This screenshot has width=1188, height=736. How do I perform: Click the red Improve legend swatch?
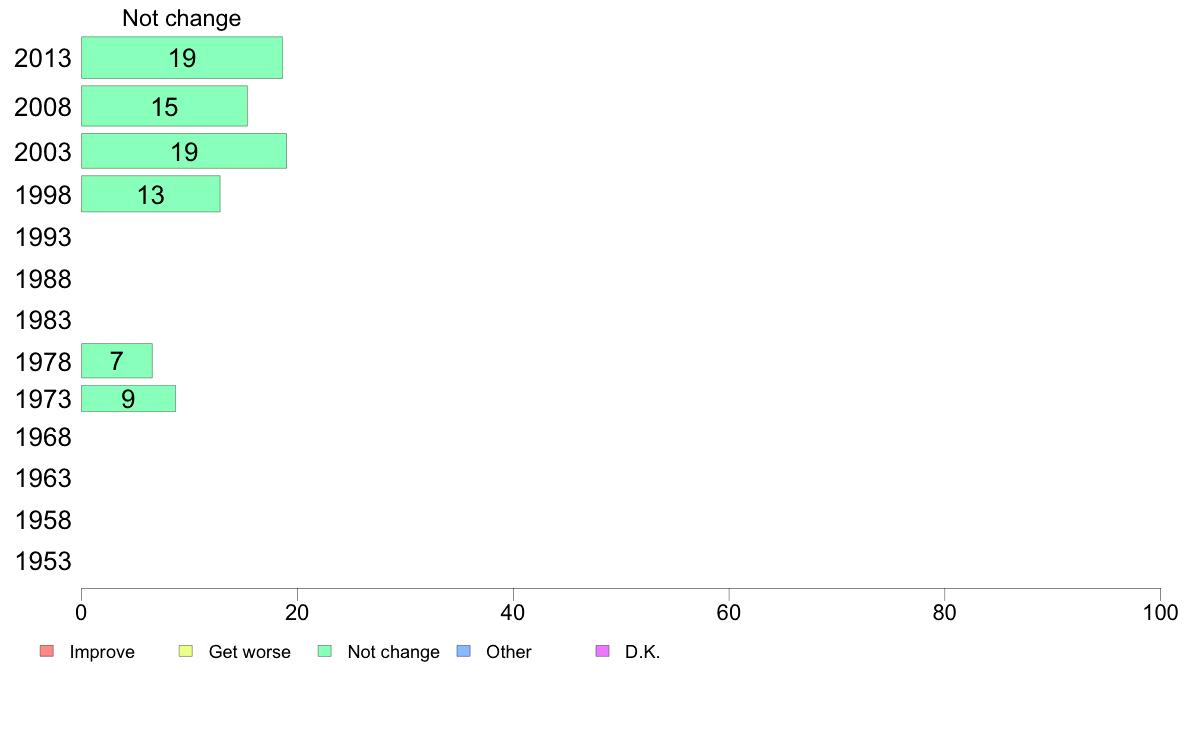point(47,651)
